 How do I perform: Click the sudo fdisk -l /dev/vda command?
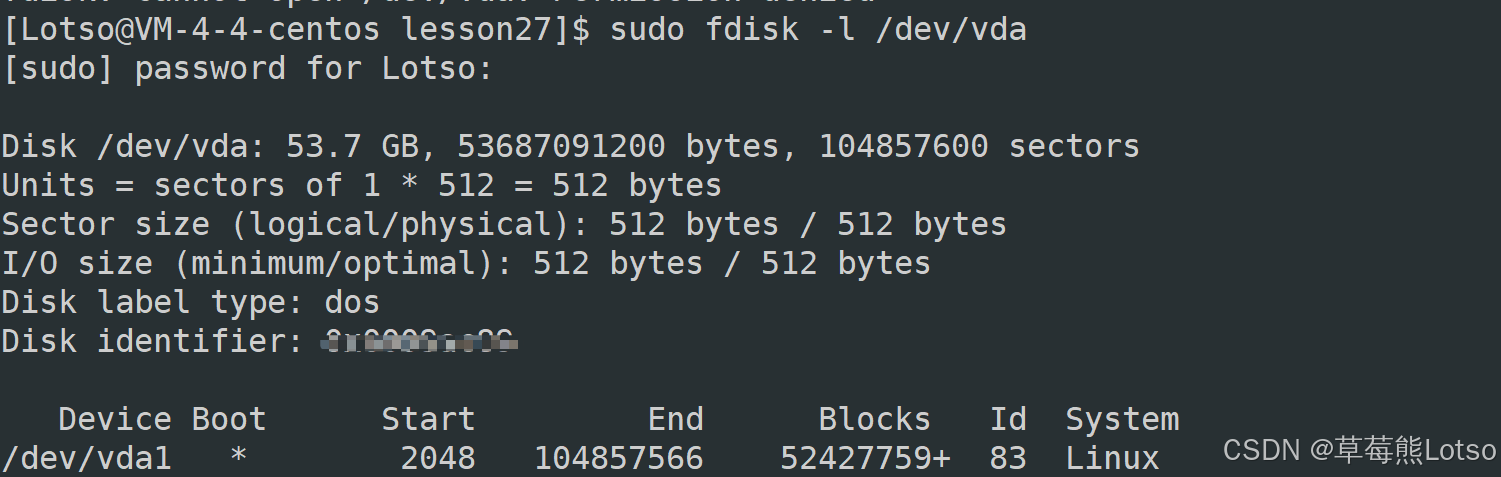817,30
